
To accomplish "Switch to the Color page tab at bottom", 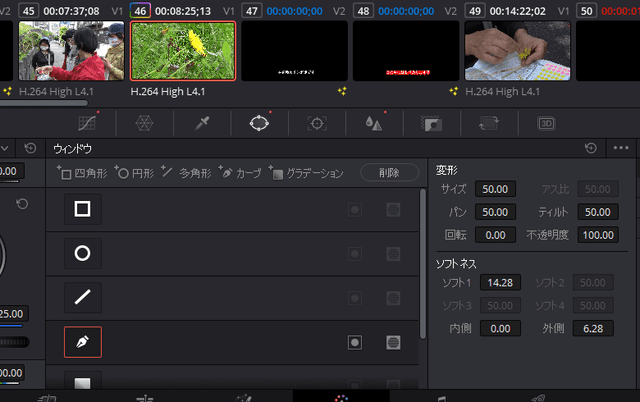I will point(341,398).
